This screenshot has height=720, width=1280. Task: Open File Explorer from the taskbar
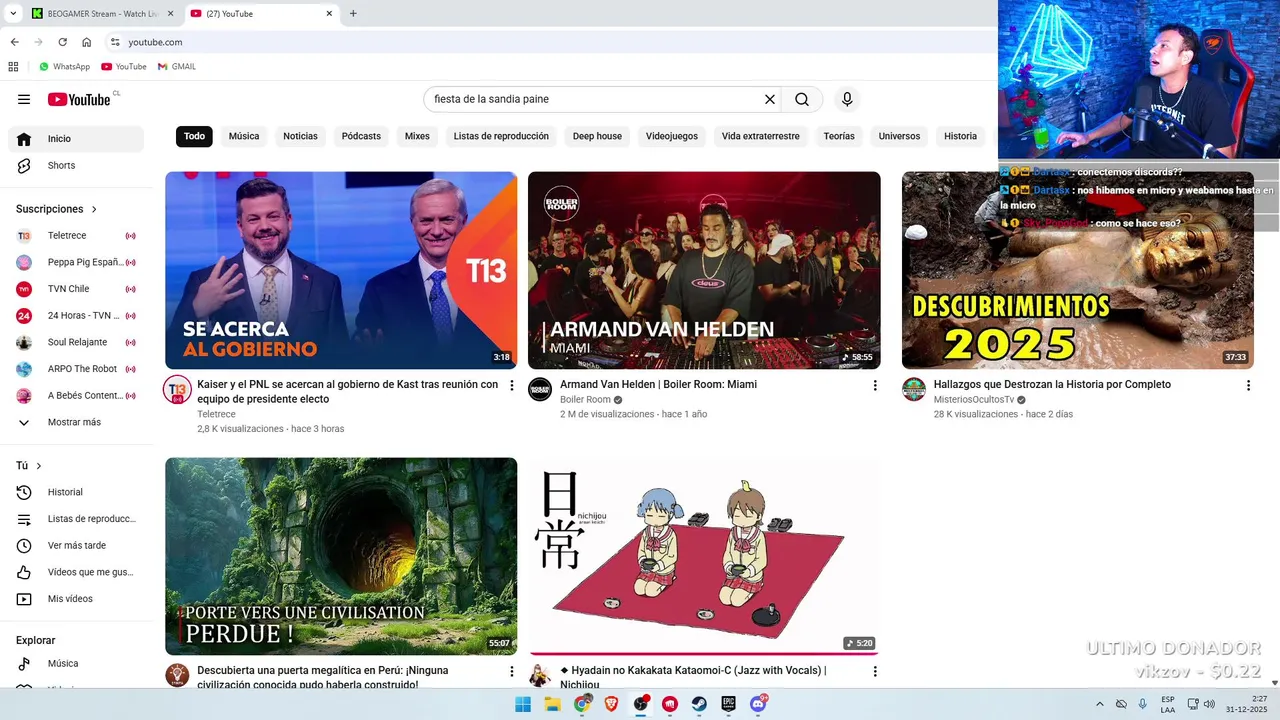point(552,704)
